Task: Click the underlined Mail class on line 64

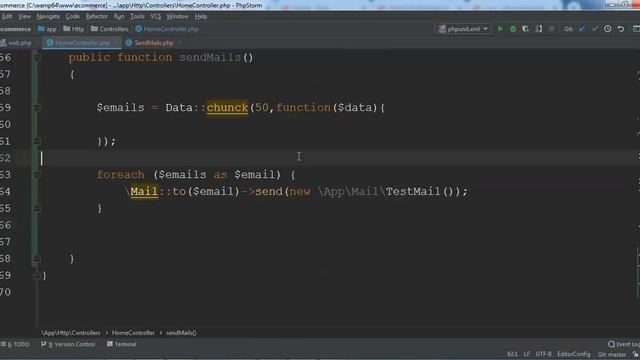Action: (x=144, y=191)
